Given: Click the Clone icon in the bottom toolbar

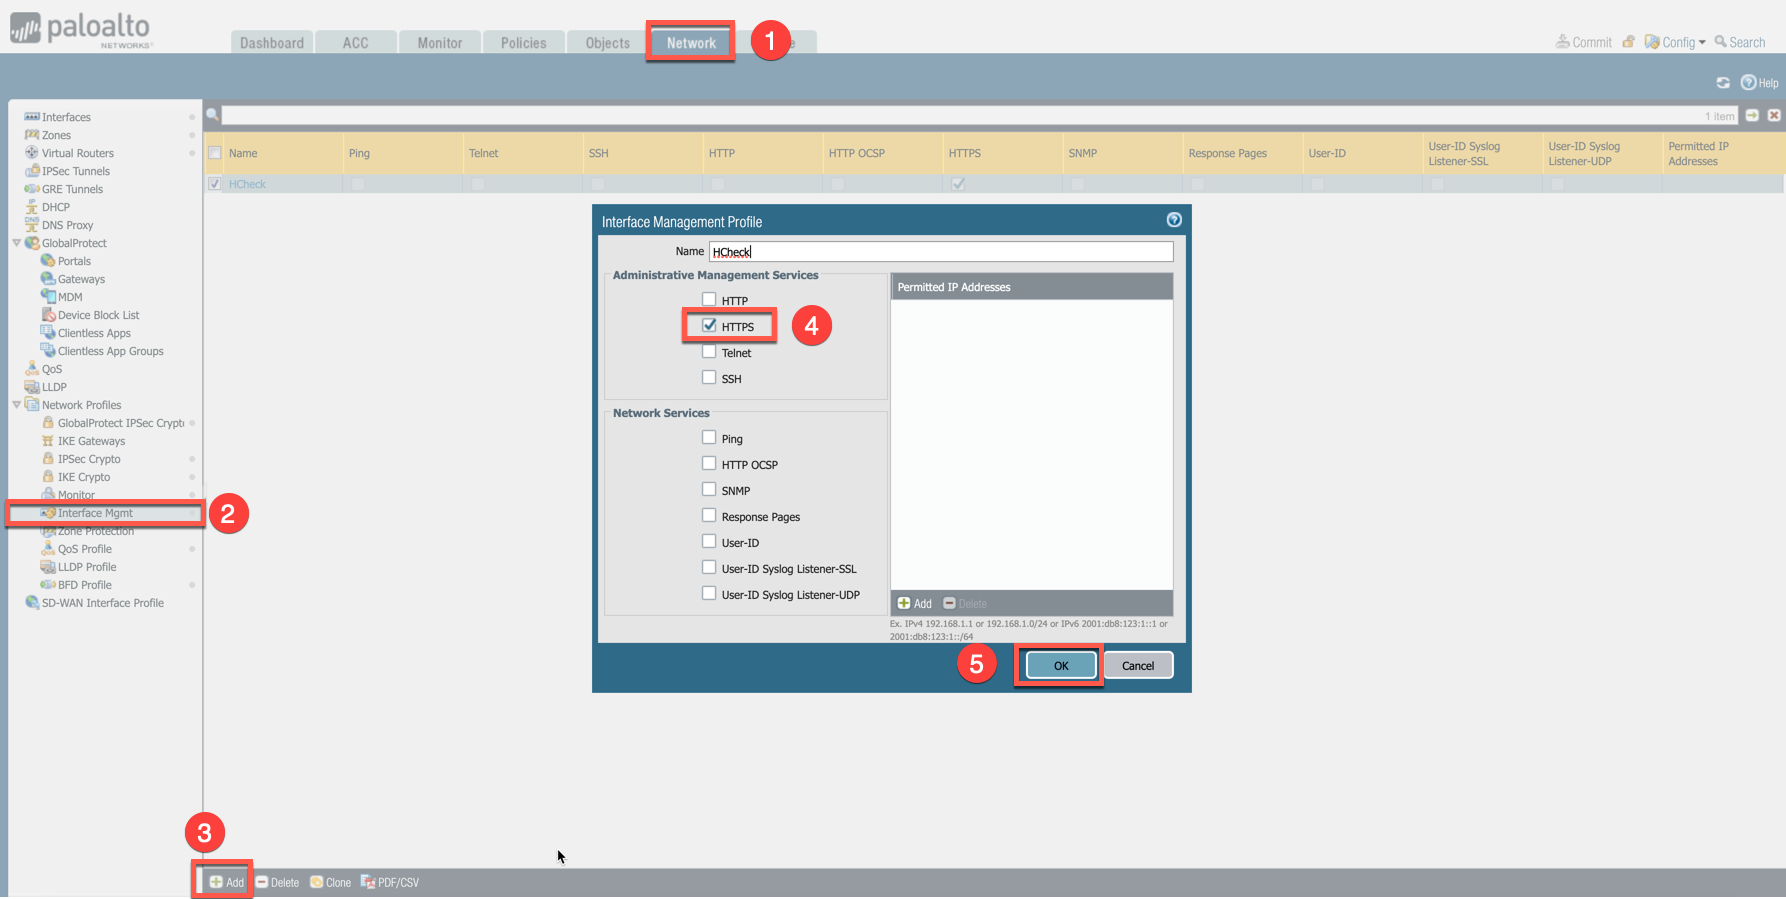Looking at the screenshot, I should 317,882.
